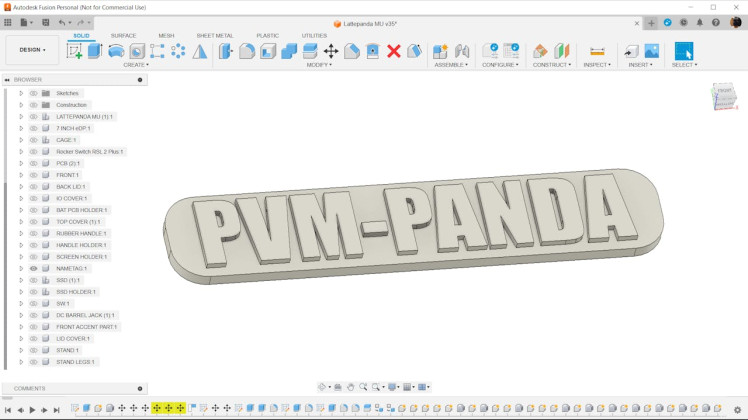Select the Fillet tool
748x420 pixels.
[x=247, y=51]
